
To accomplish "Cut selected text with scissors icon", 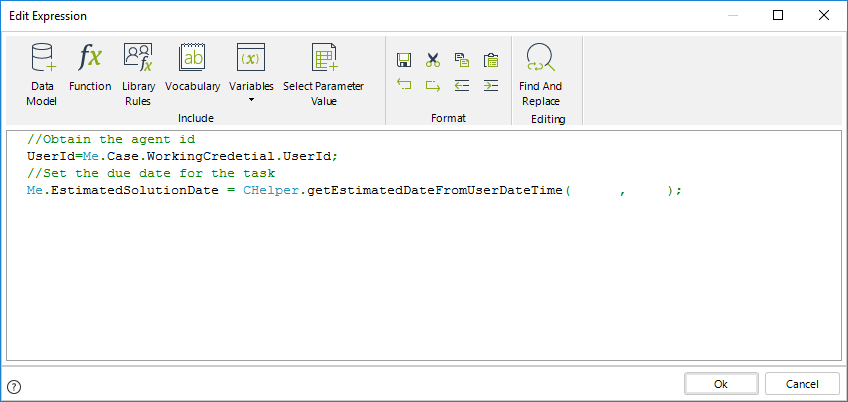I will pyautogui.click(x=433, y=60).
